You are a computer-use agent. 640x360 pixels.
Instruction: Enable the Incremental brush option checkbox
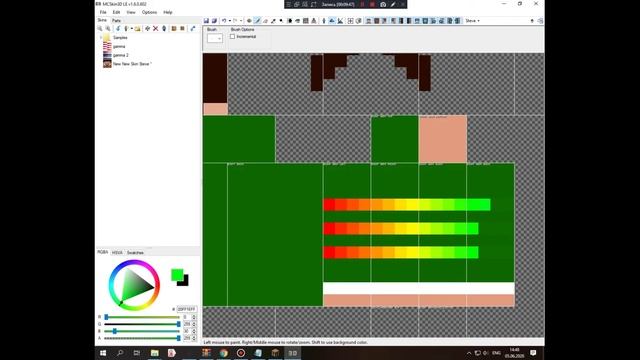[x=232, y=37]
